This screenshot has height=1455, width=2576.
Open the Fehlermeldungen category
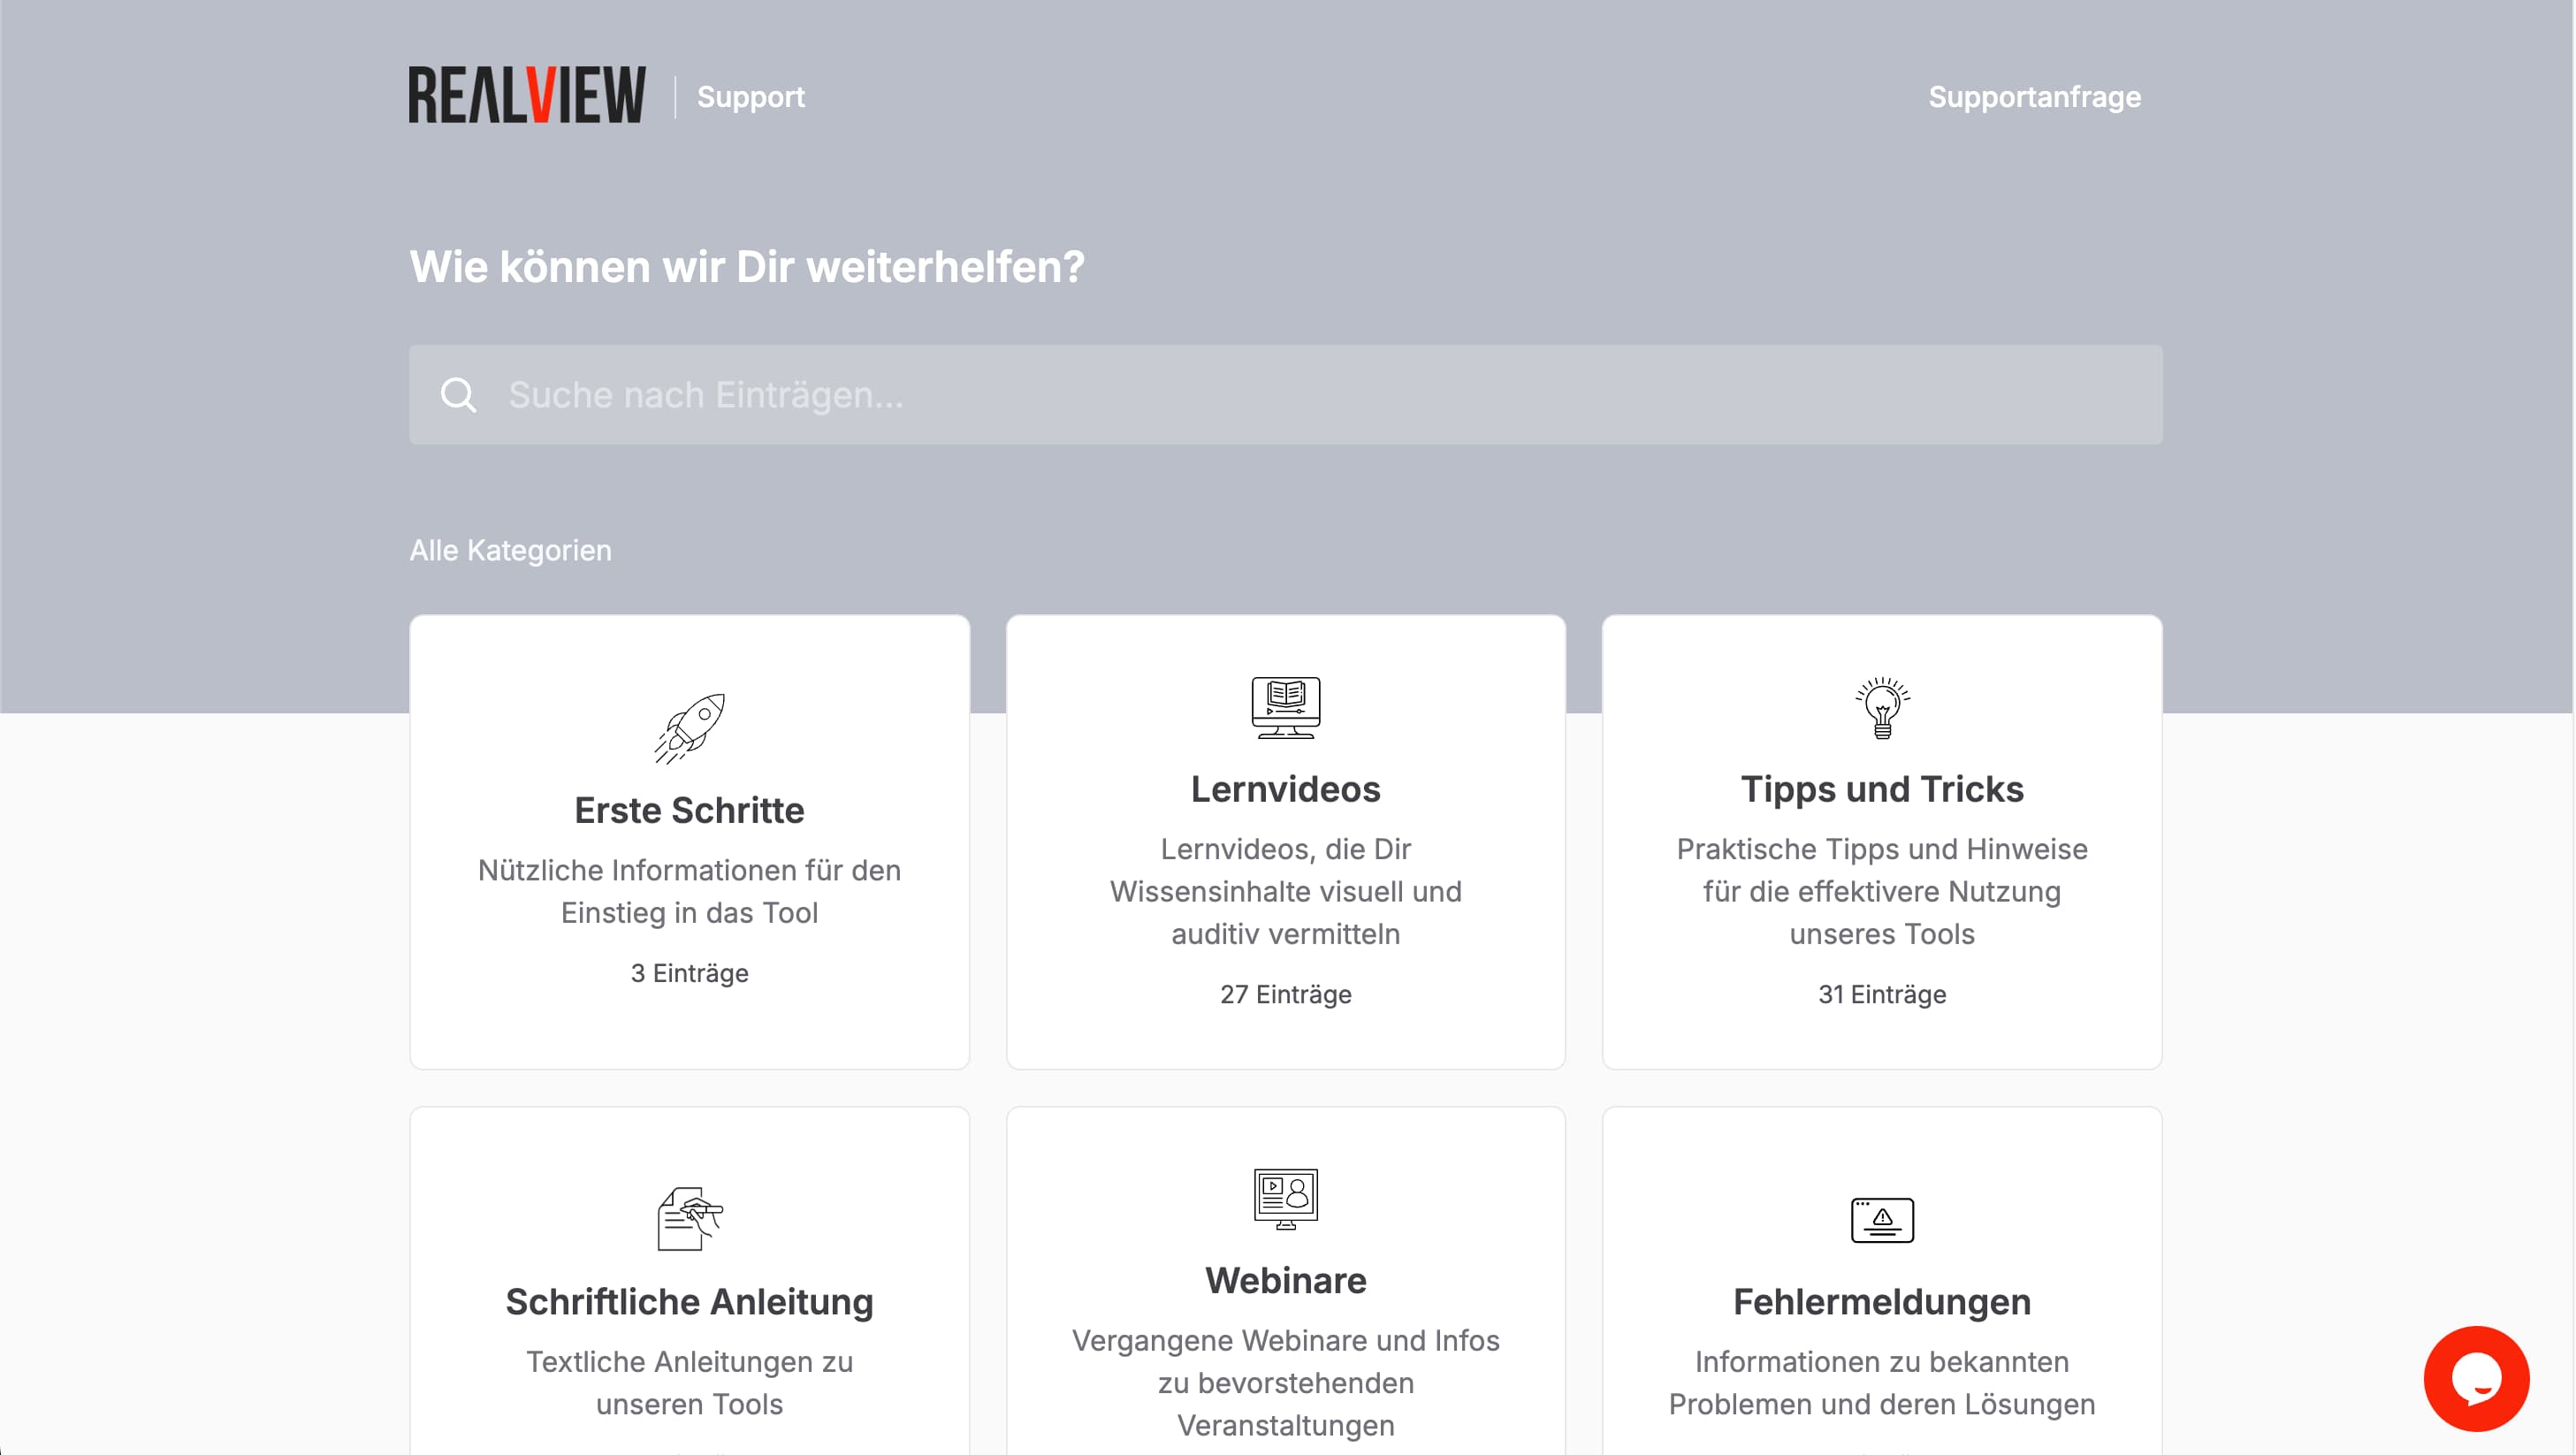[1882, 1300]
